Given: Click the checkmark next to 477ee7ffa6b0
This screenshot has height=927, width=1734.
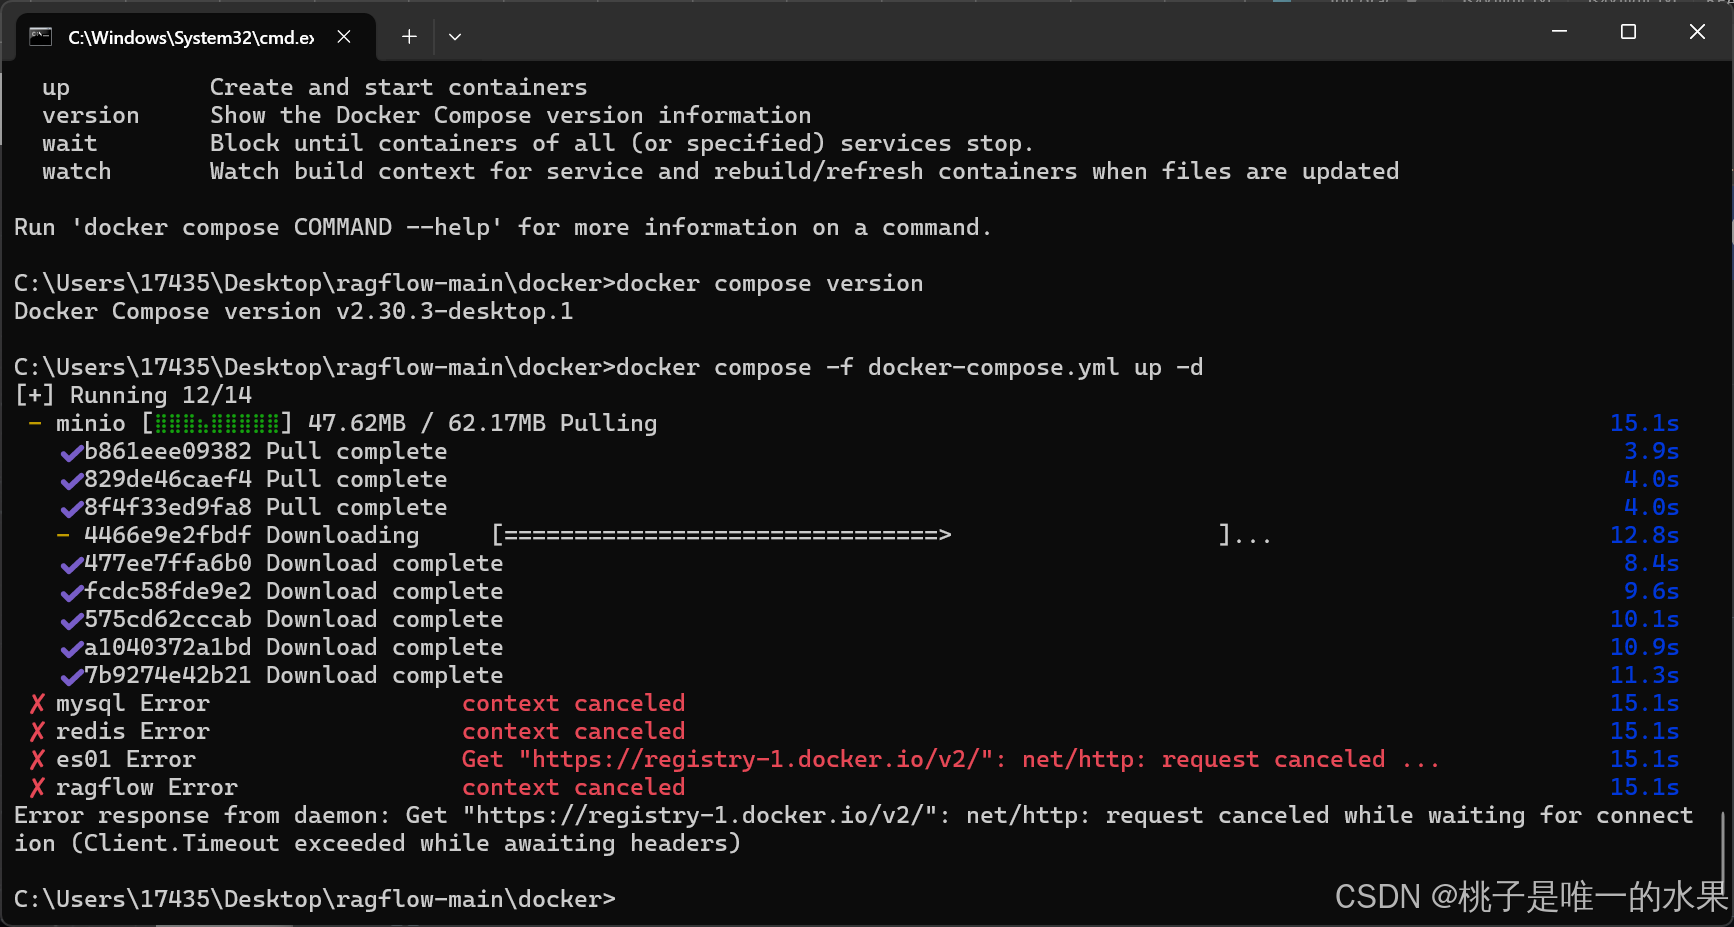Looking at the screenshot, I should [x=71, y=565].
